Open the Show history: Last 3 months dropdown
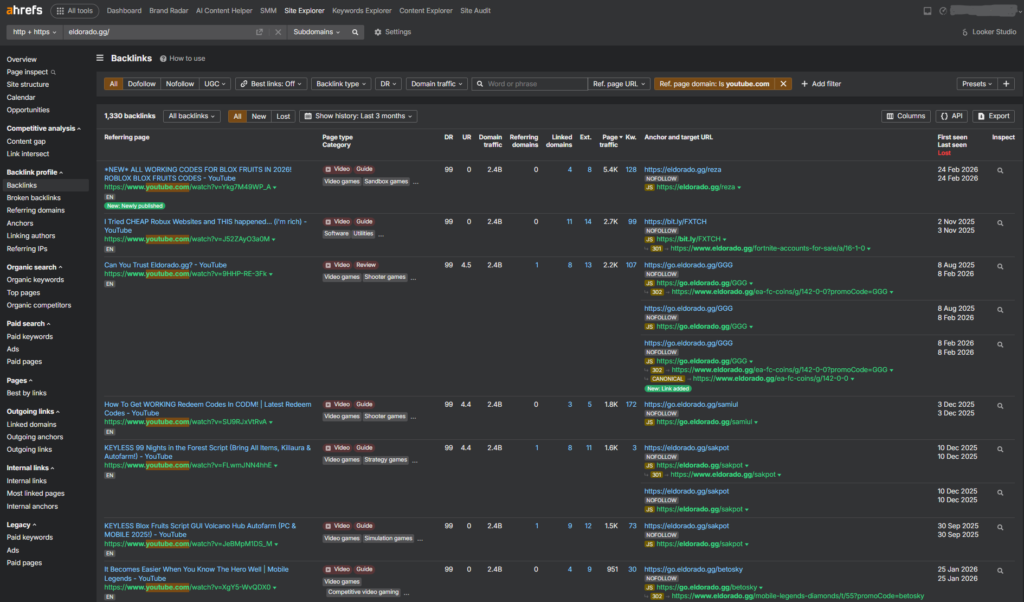The width and height of the screenshot is (1024, 602). [357, 116]
